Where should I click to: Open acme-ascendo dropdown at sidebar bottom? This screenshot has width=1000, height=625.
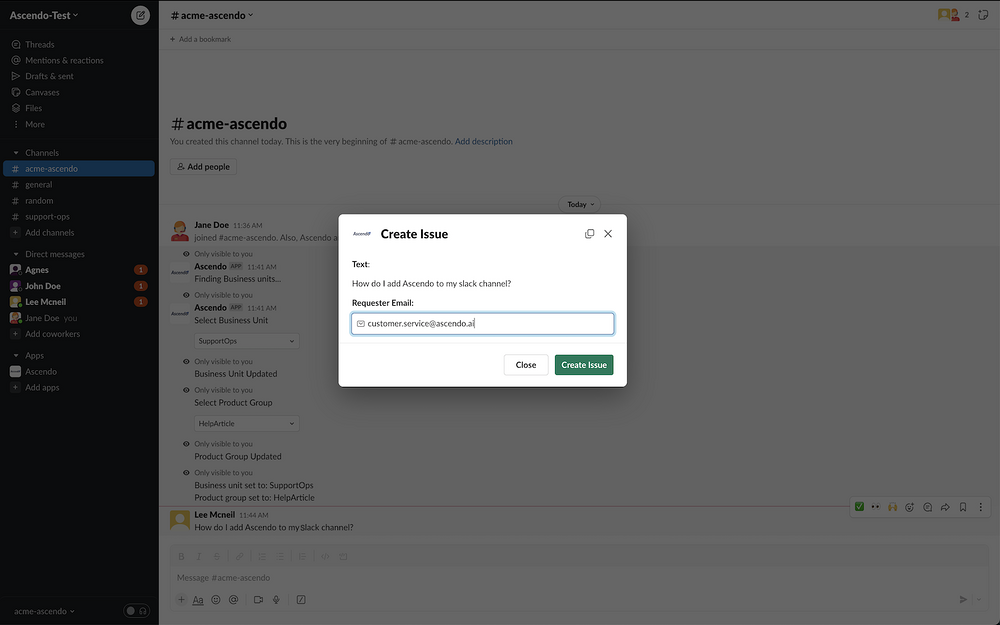pos(44,611)
